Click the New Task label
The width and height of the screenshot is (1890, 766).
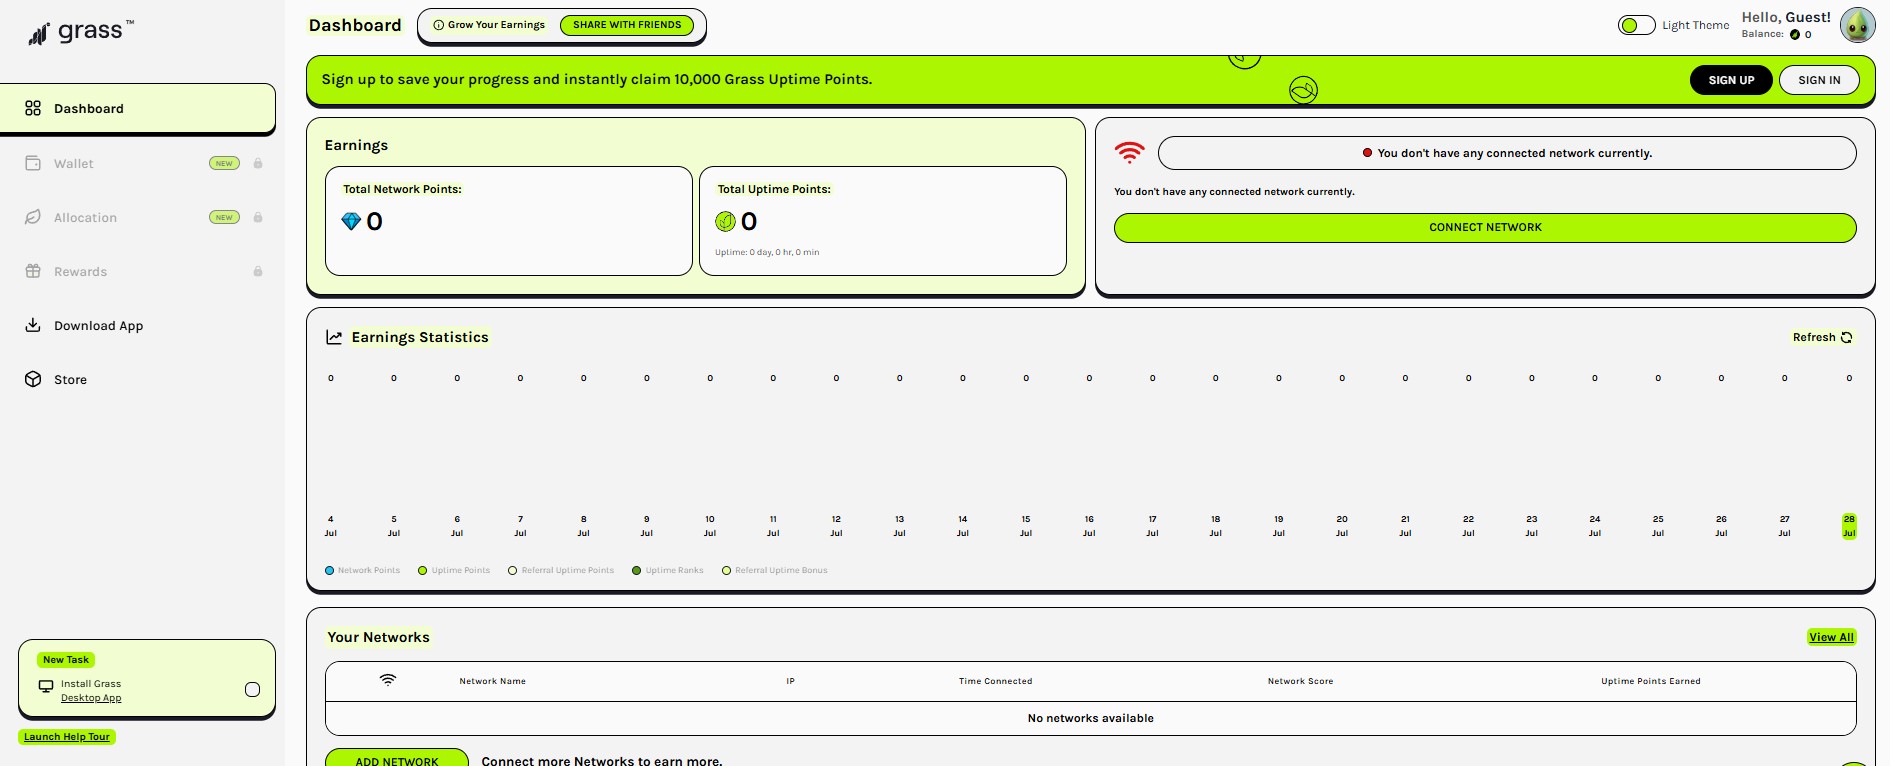click(x=66, y=660)
